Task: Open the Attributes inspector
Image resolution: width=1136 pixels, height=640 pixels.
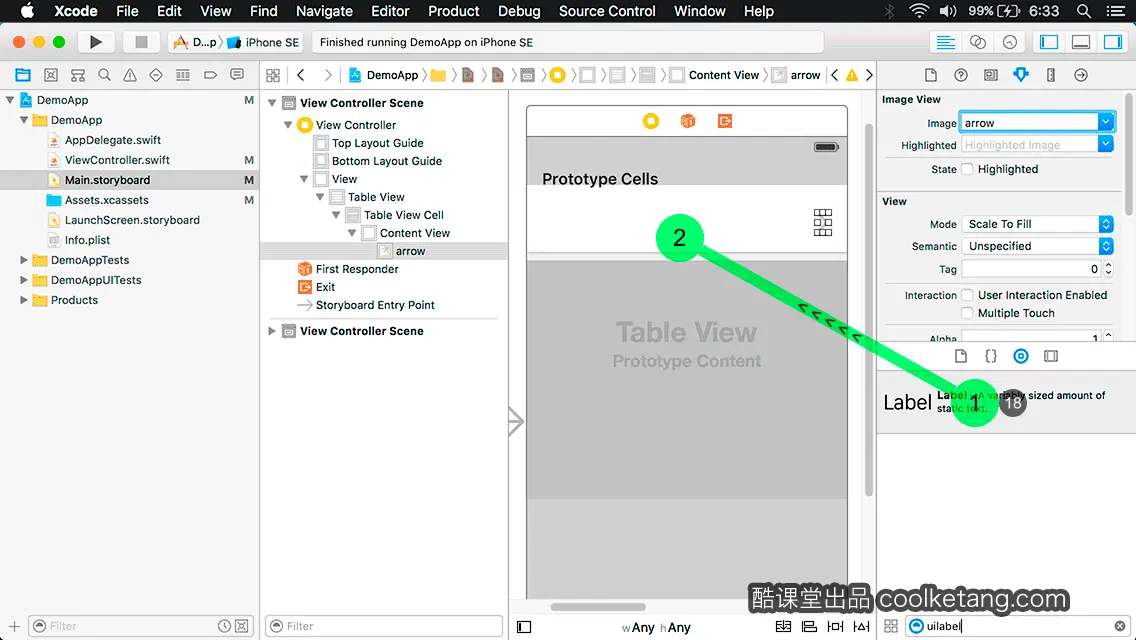Action: (x=1021, y=75)
